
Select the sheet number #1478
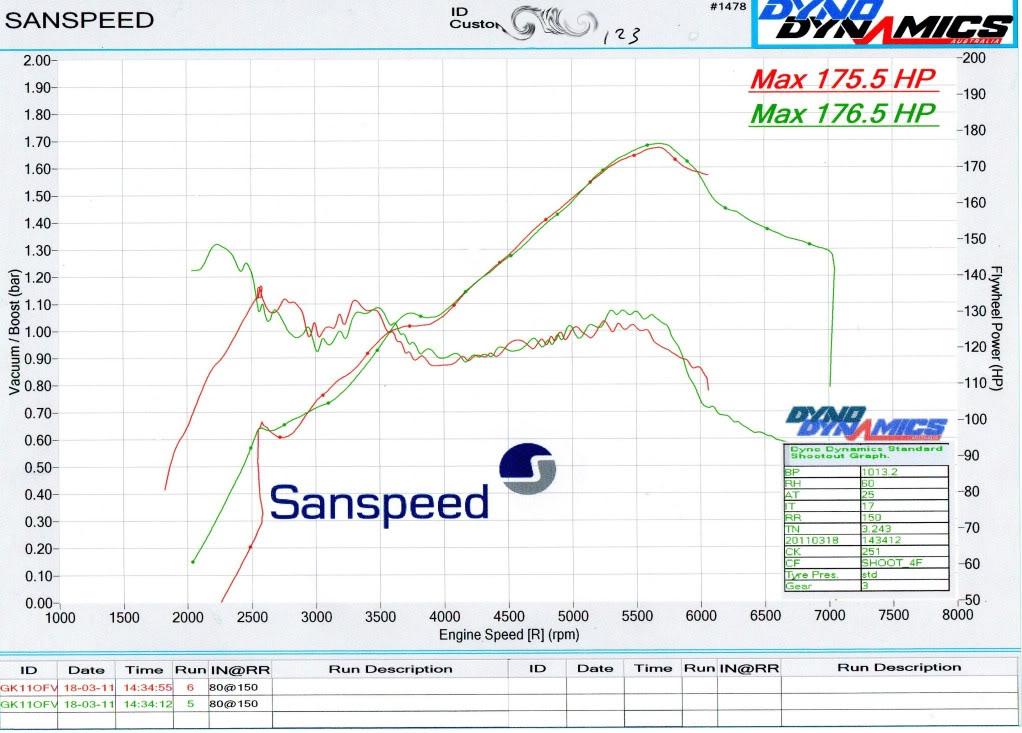pyautogui.click(x=727, y=7)
